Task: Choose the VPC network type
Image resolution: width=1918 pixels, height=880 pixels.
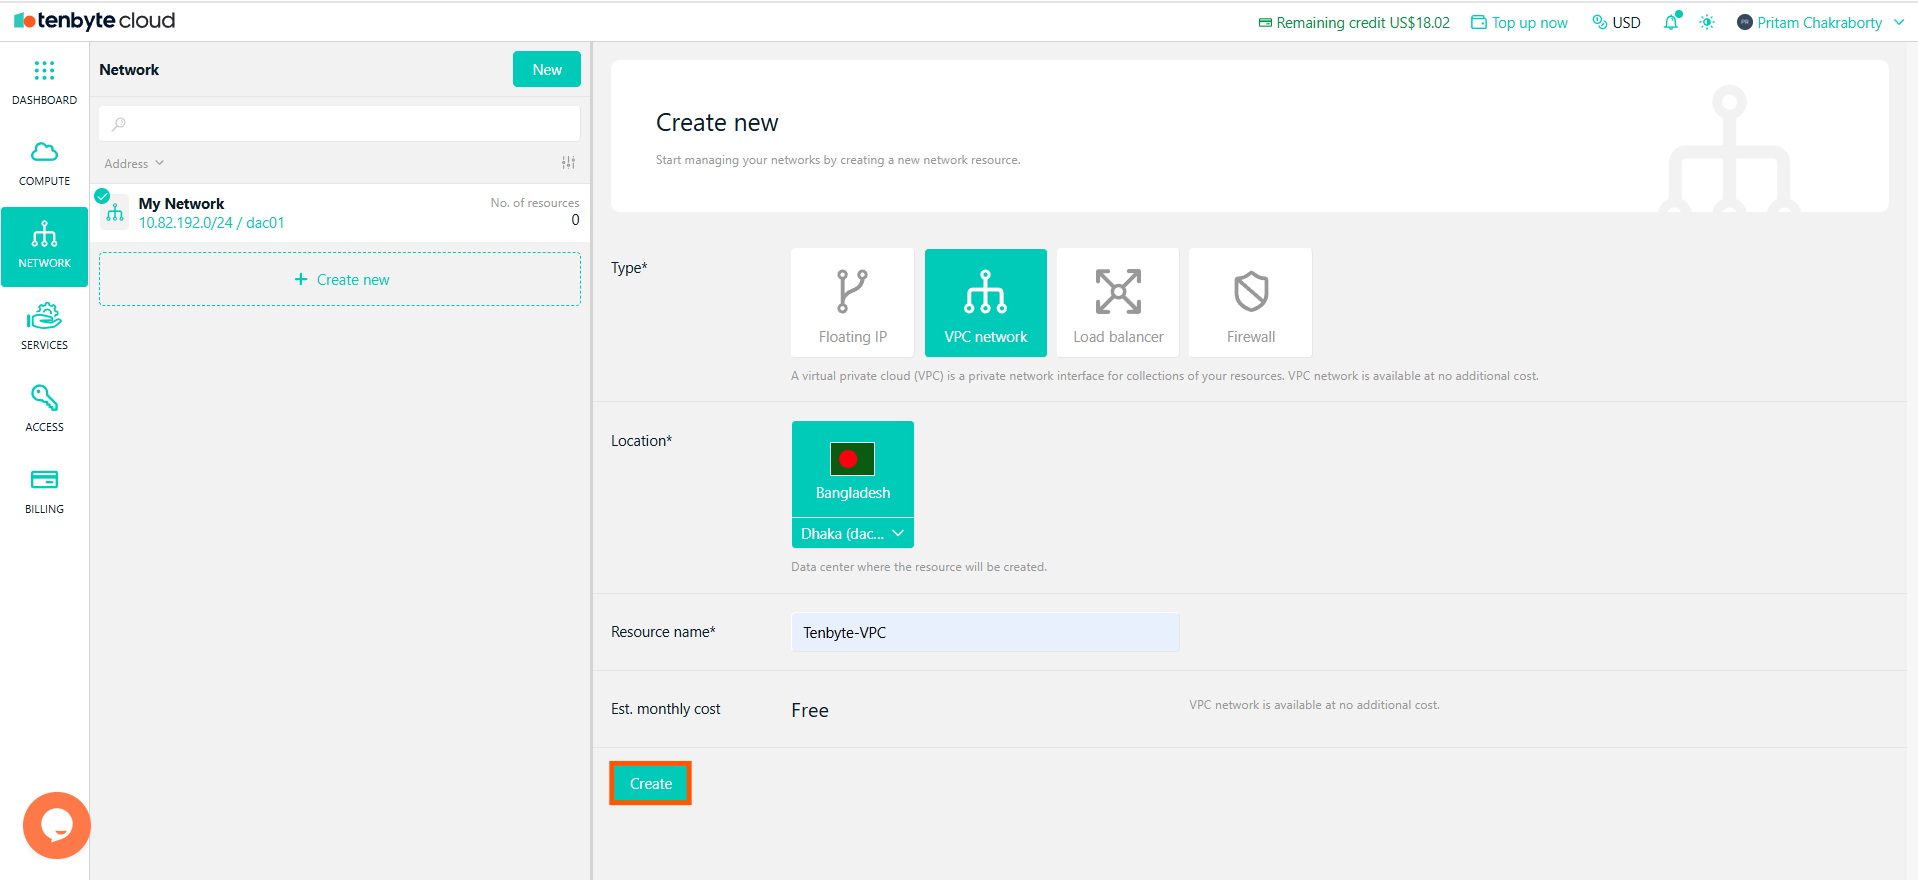Action: [x=985, y=303]
